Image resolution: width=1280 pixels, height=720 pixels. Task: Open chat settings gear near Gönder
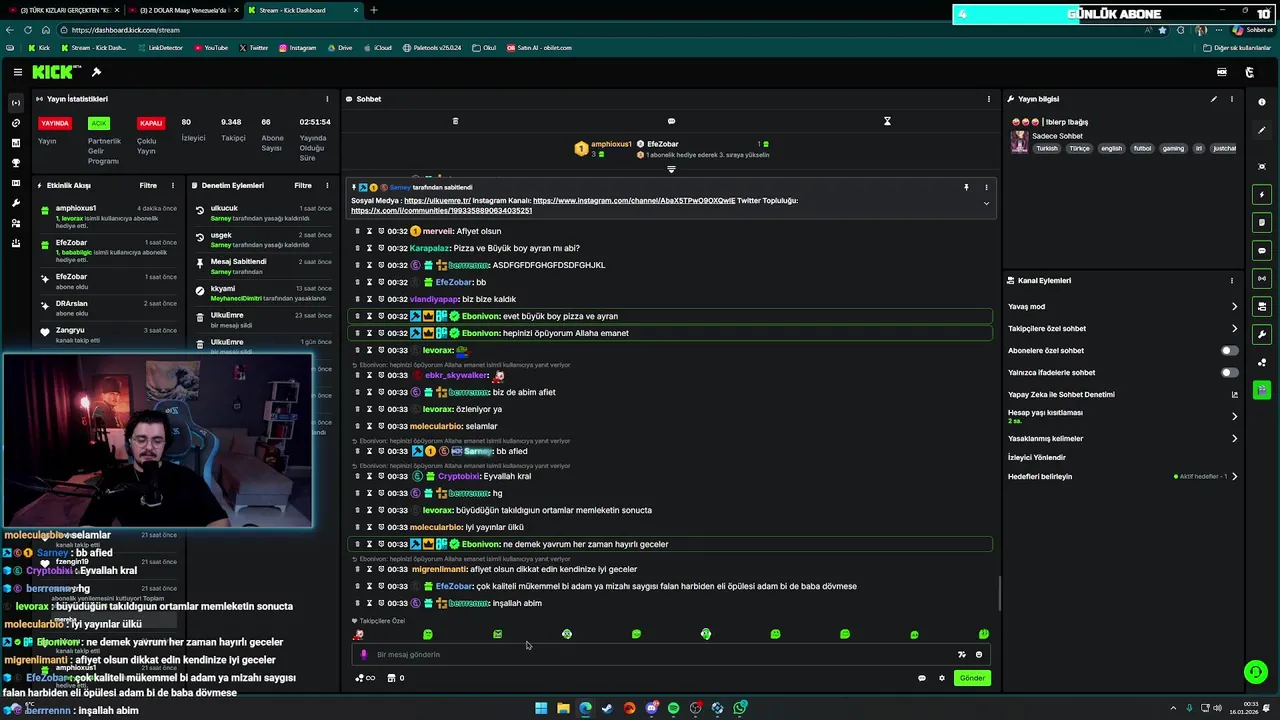coord(941,678)
